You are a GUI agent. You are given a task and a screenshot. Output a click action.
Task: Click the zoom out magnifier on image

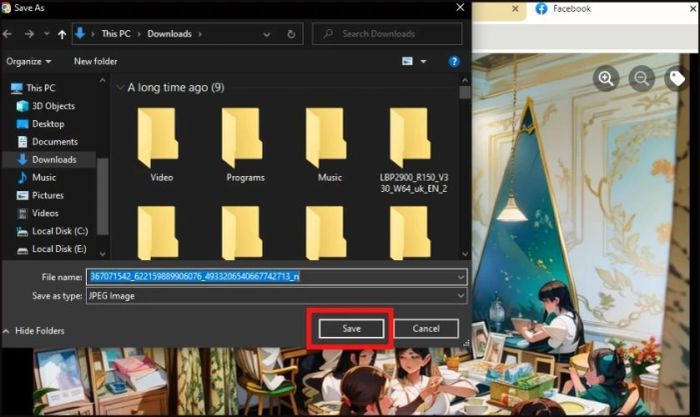click(x=641, y=78)
